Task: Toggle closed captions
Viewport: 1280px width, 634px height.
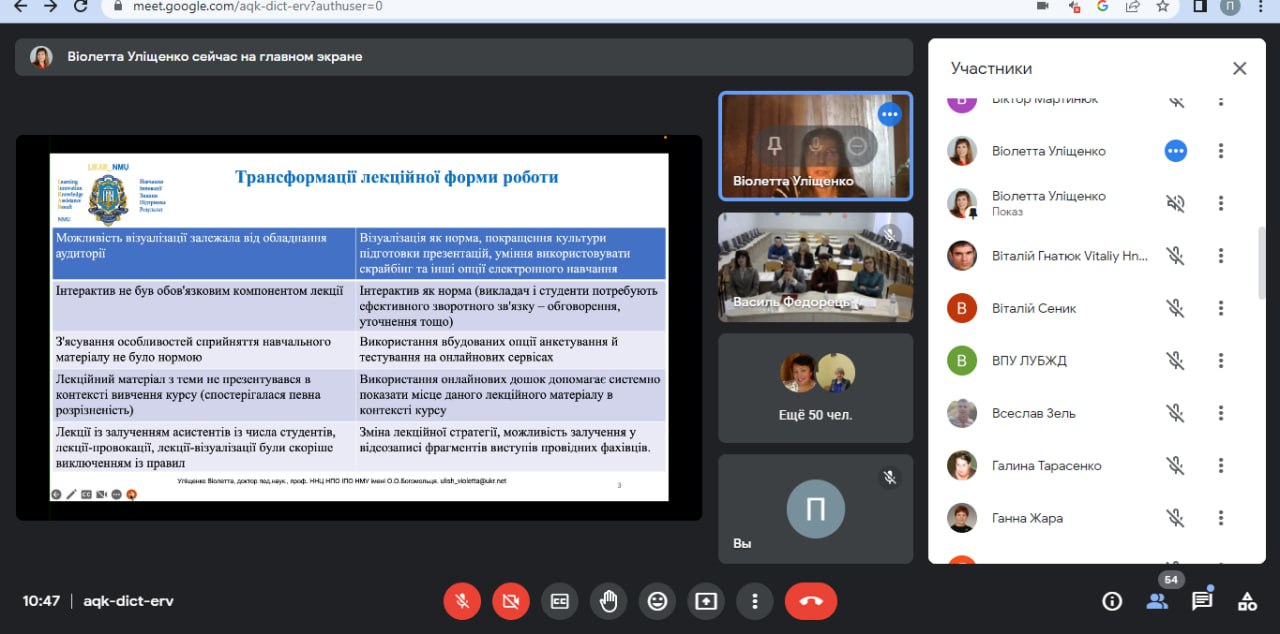Action: click(560, 601)
